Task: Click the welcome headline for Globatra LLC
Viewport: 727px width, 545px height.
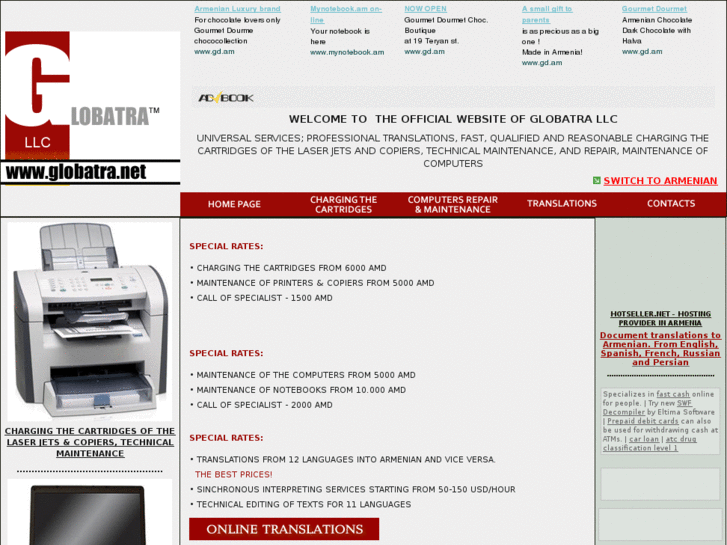Action: 453,119
